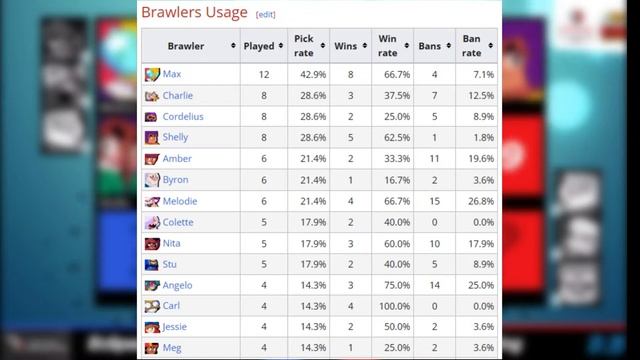Screen dimensions: 640x360
Task: Click the Colette brawler portrait icon
Action: tap(152, 222)
